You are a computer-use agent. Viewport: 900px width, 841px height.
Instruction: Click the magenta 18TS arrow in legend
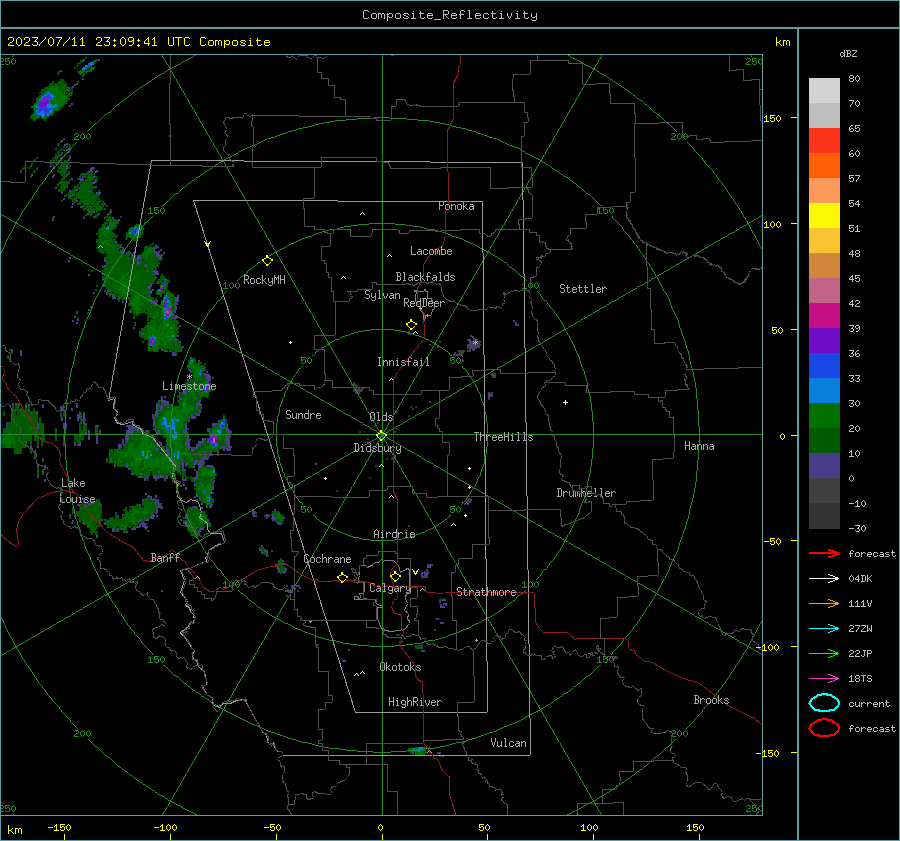pyautogui.click(x=824, y=679)
